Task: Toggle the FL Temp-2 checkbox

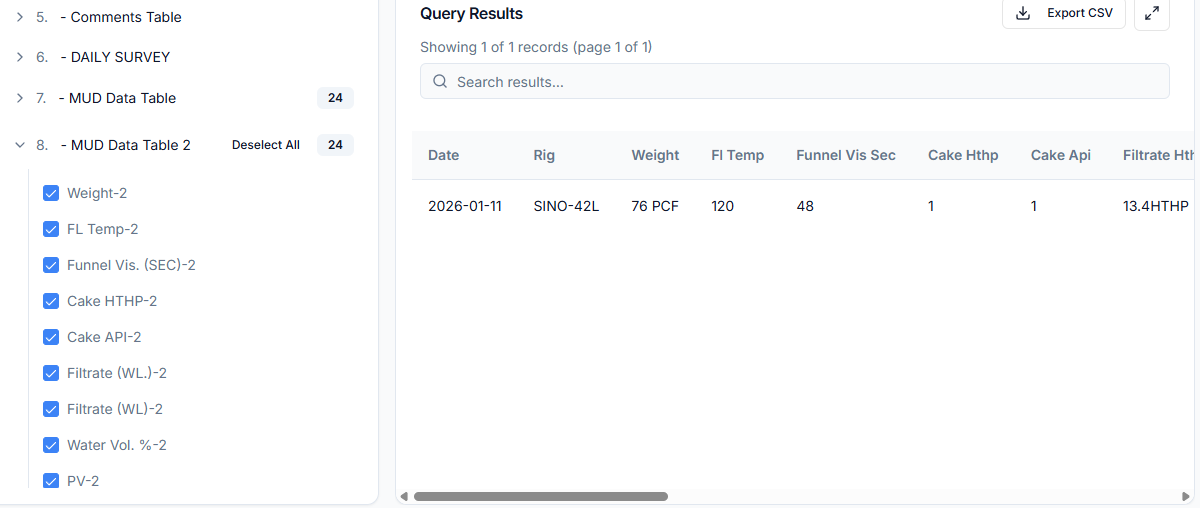Action: tap(52, 229)
